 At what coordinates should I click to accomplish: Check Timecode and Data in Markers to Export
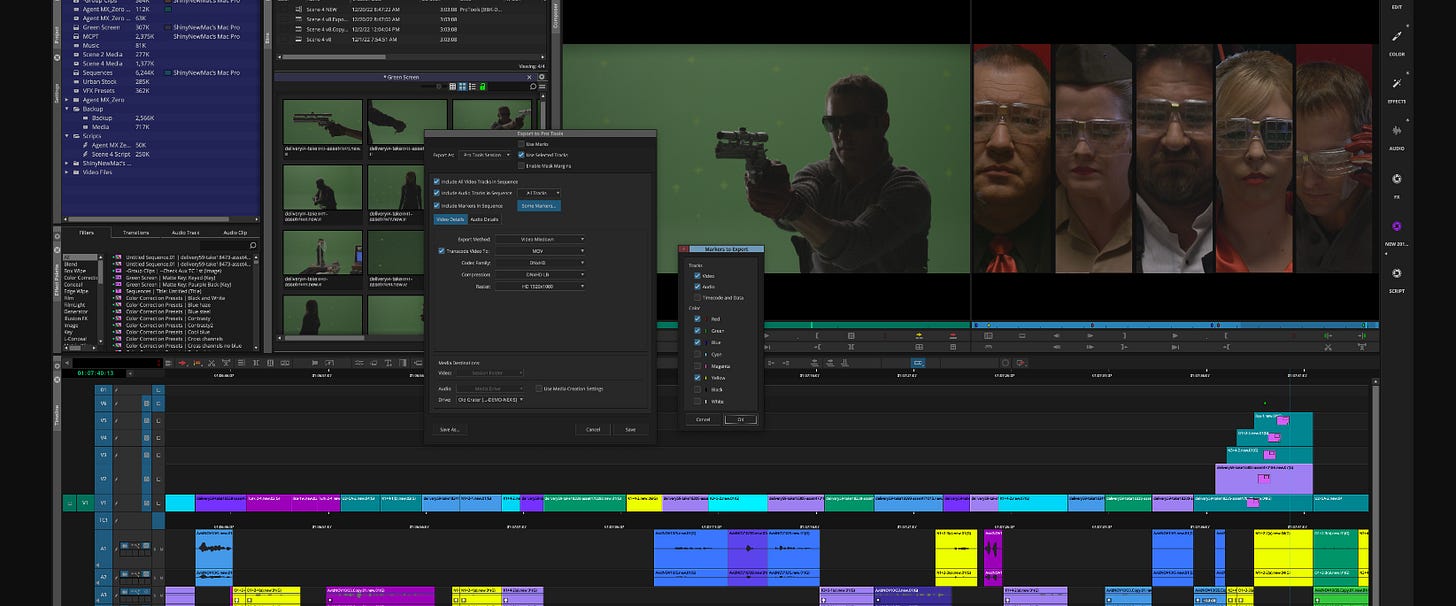click(x=697, y=298)
